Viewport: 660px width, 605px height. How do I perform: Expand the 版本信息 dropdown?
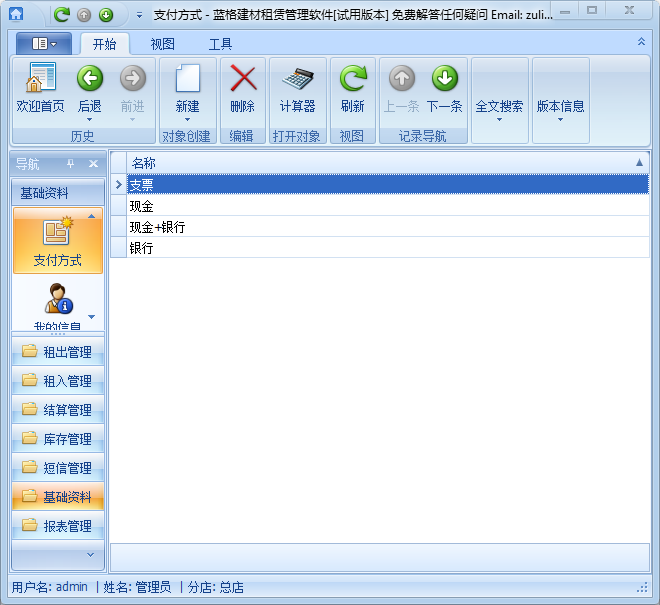[x=560, y=108]
